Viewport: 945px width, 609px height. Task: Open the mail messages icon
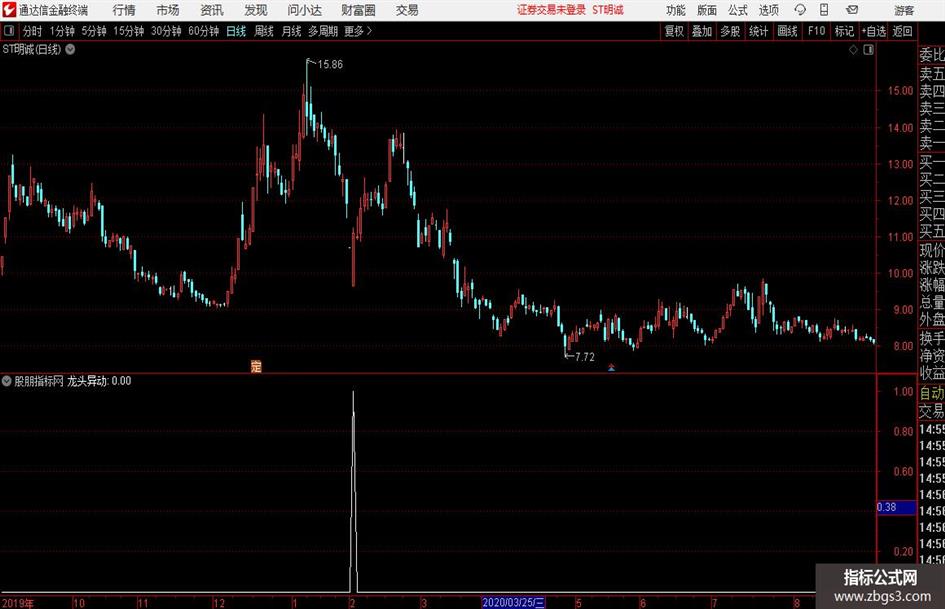[x=852, y=10]
